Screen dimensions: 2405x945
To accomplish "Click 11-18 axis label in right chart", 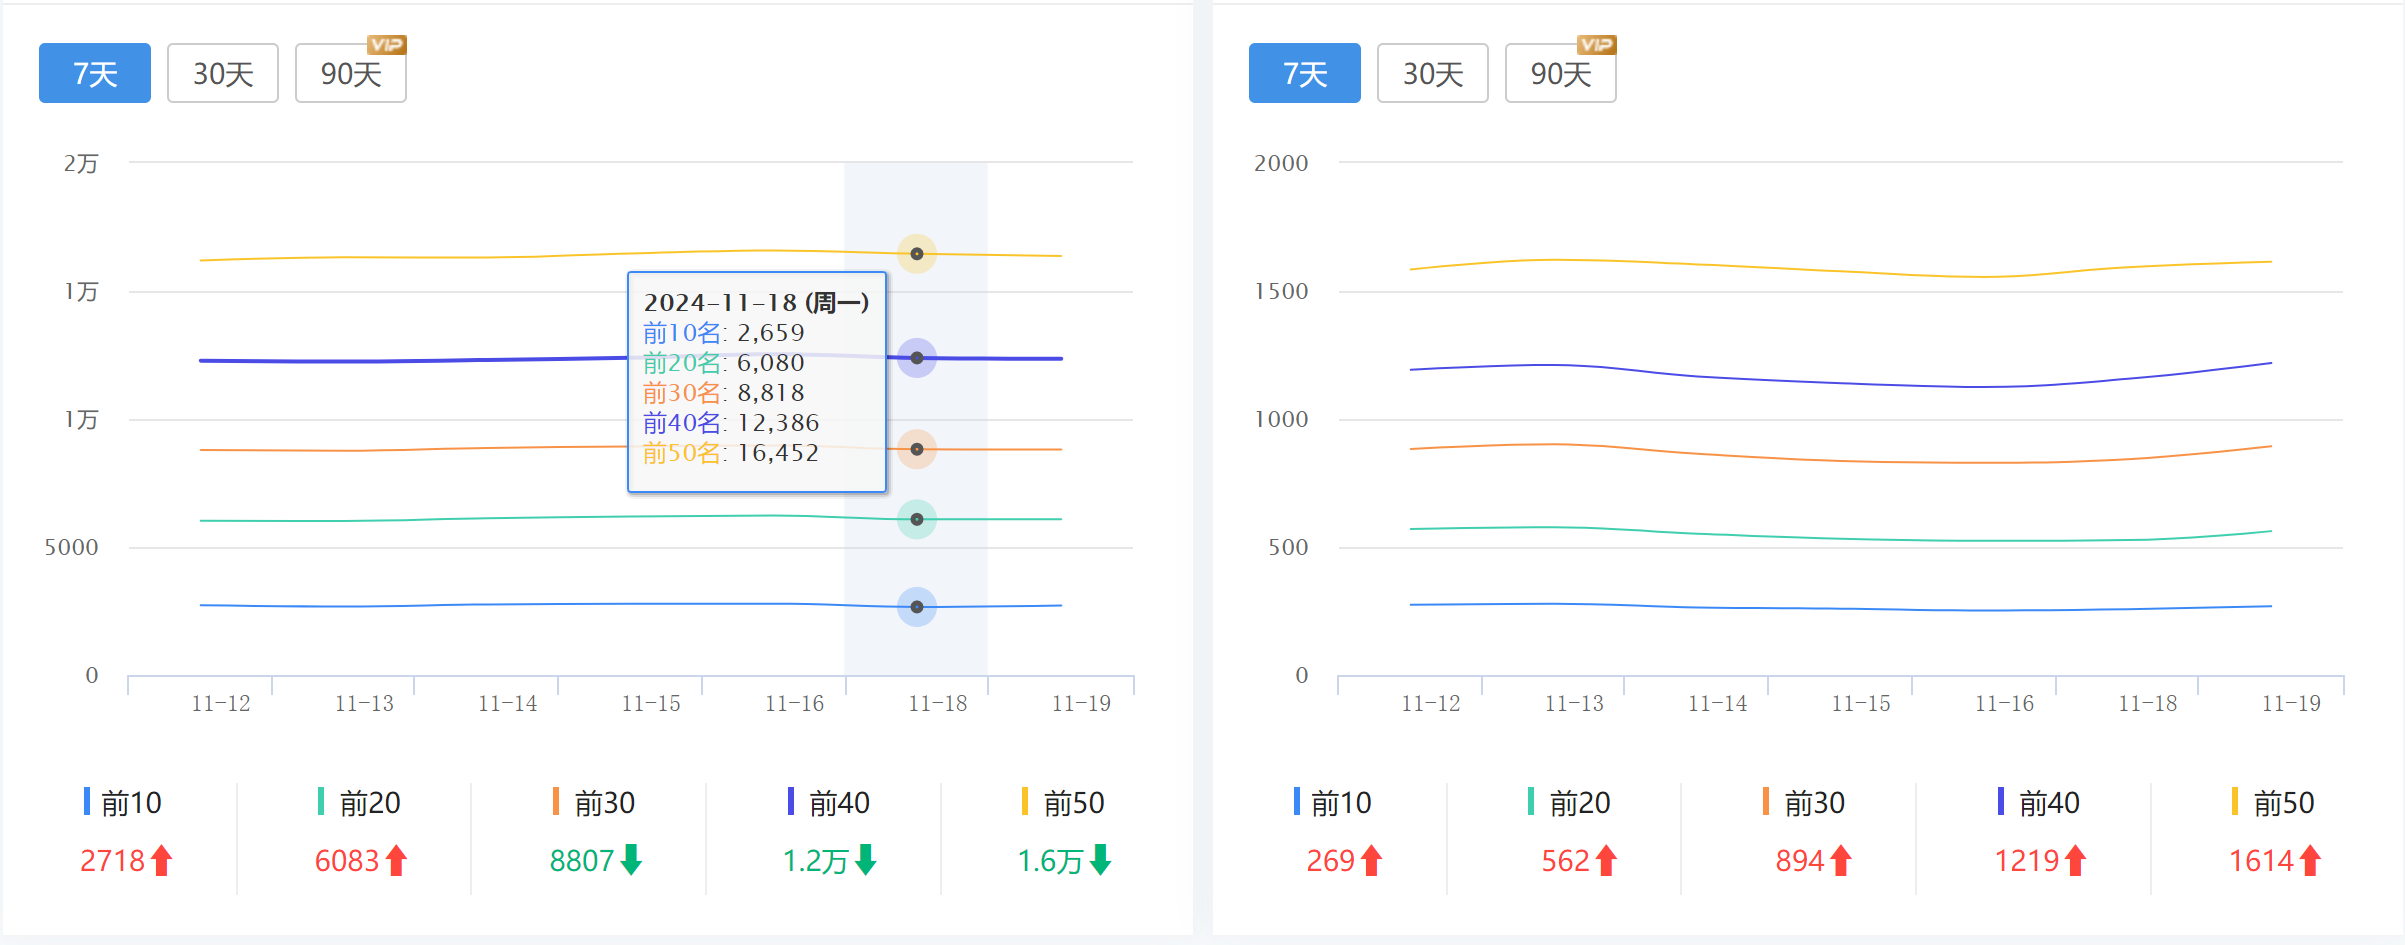I will [2148, 703].
